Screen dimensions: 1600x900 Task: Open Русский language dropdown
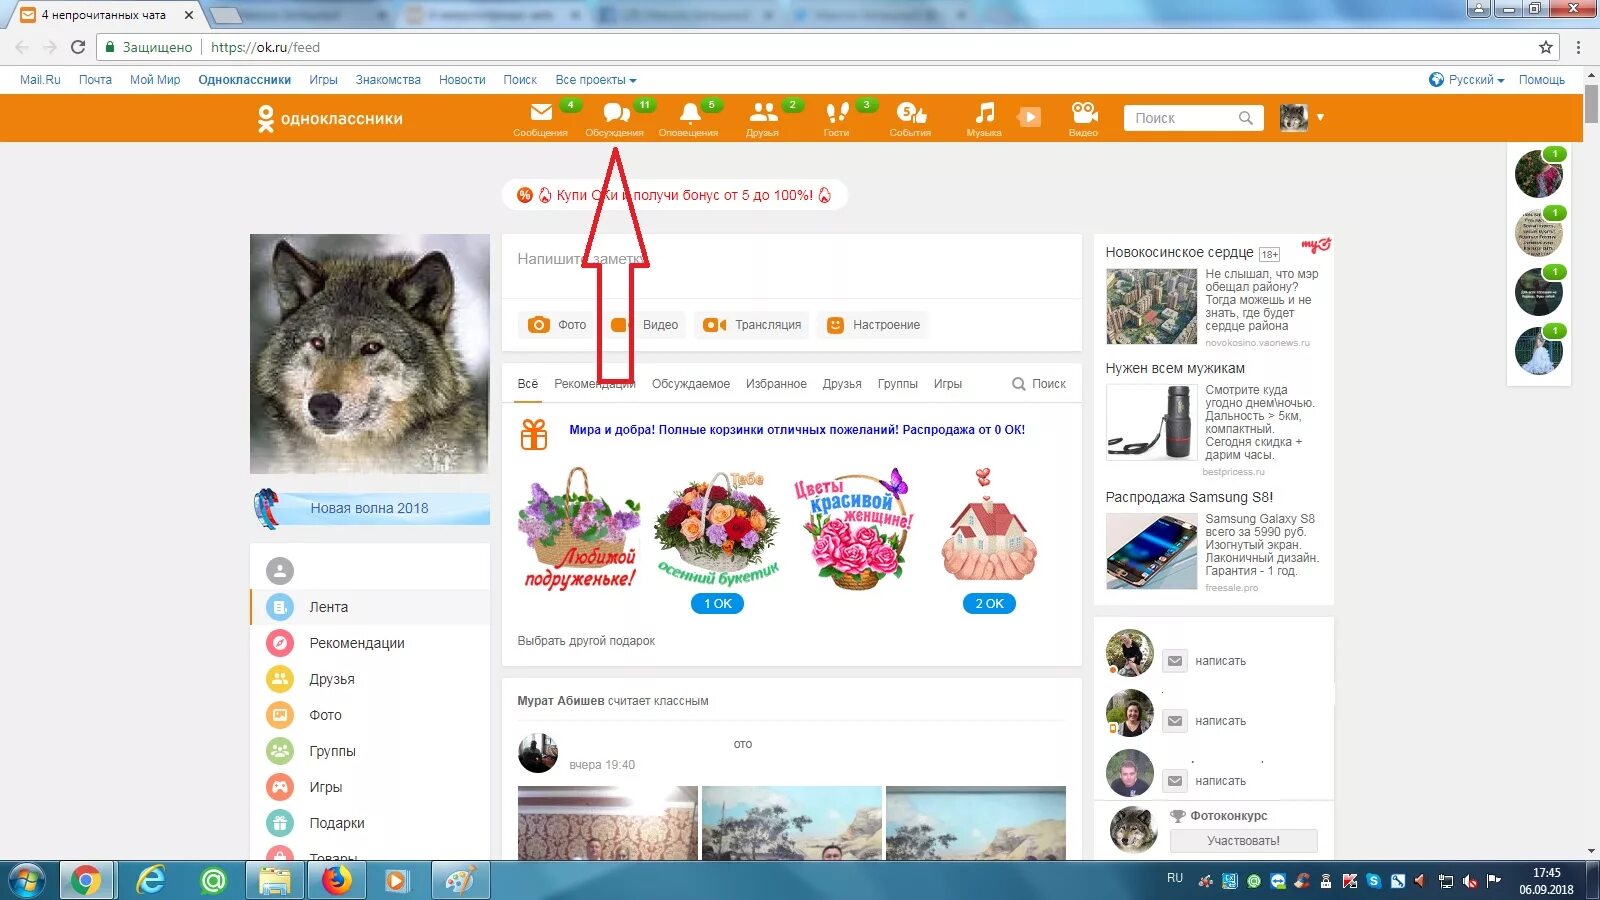pyautogui.click(x=1467, y=80)
